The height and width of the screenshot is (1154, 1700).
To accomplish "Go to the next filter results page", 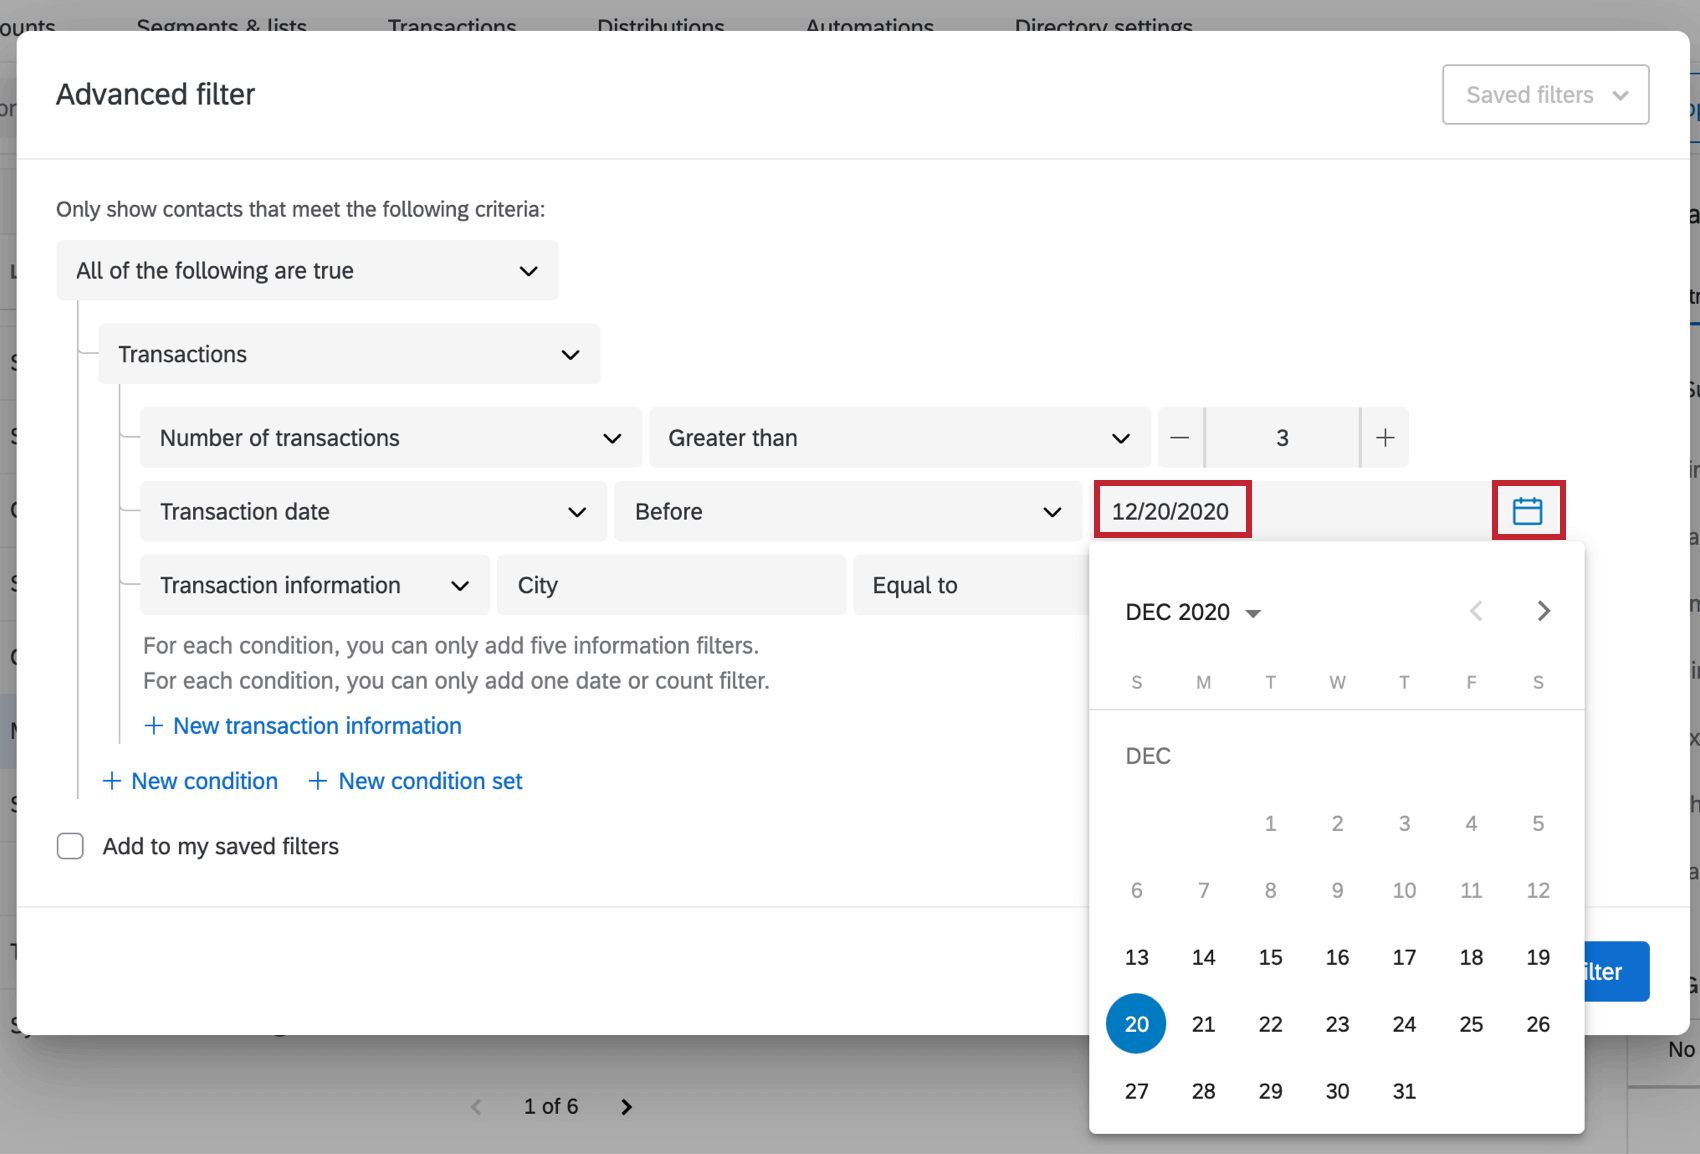I will pyautogui.click(x=626, y=1106).
